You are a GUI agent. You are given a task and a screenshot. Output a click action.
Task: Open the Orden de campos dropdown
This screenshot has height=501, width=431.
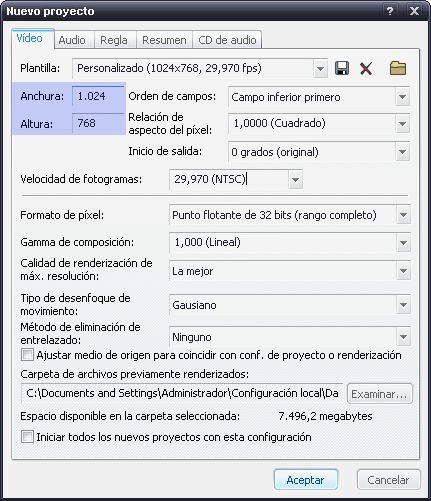point(403,97)
